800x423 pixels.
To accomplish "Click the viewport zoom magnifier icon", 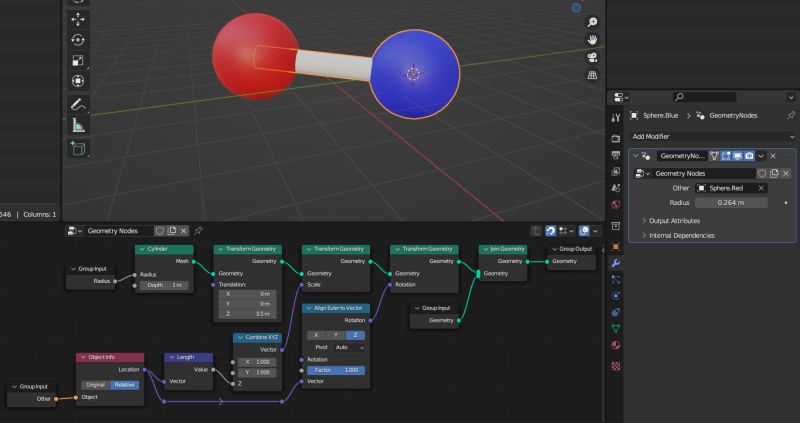I will point(592,22).
